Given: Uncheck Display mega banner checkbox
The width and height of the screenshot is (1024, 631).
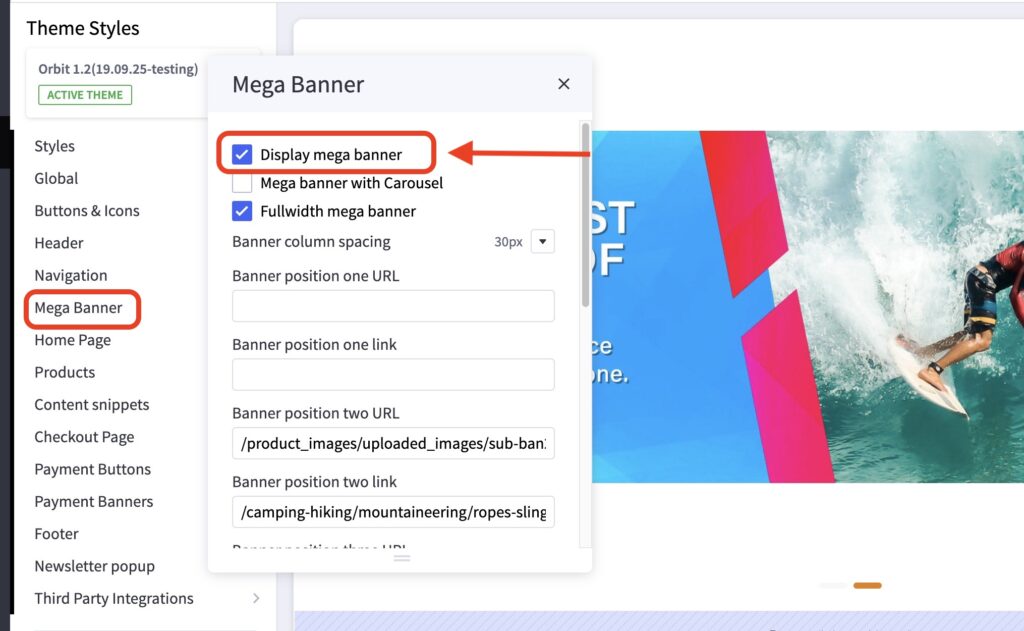Looking at the screenshot, I should (x=242, y=155).
